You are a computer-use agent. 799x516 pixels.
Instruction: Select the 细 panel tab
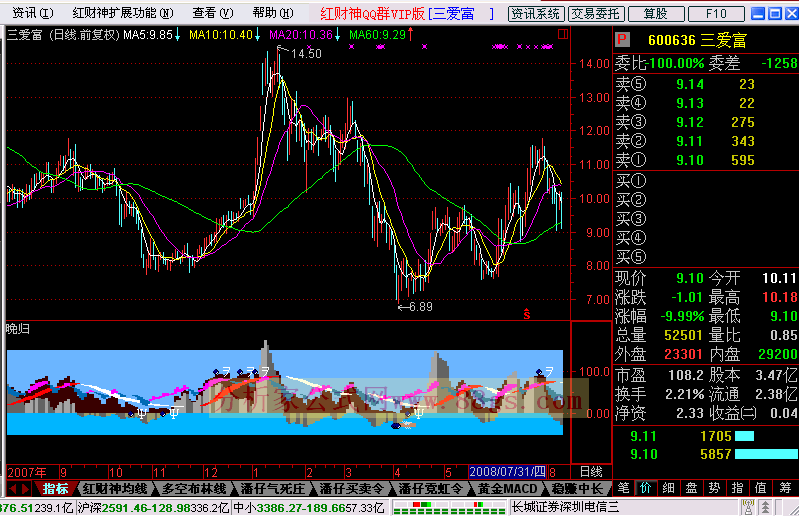click(x=669, y=488)
